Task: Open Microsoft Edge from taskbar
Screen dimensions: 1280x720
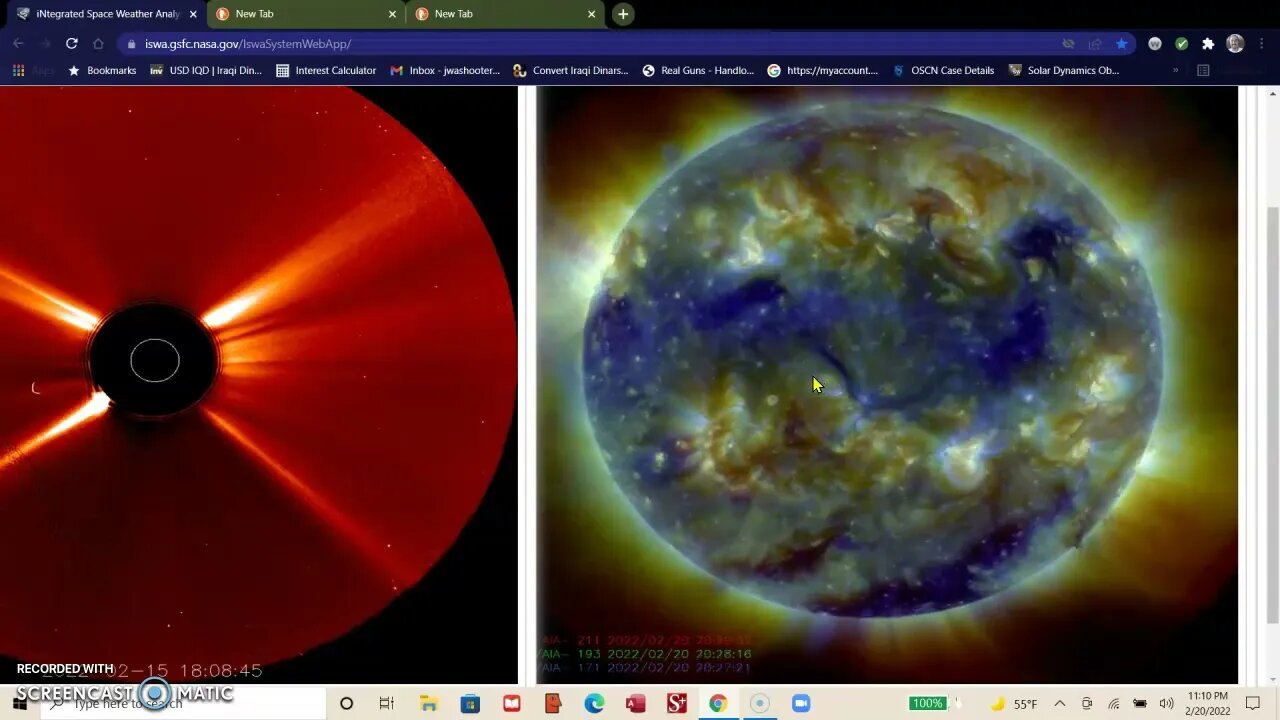Action: coord(594,703)
